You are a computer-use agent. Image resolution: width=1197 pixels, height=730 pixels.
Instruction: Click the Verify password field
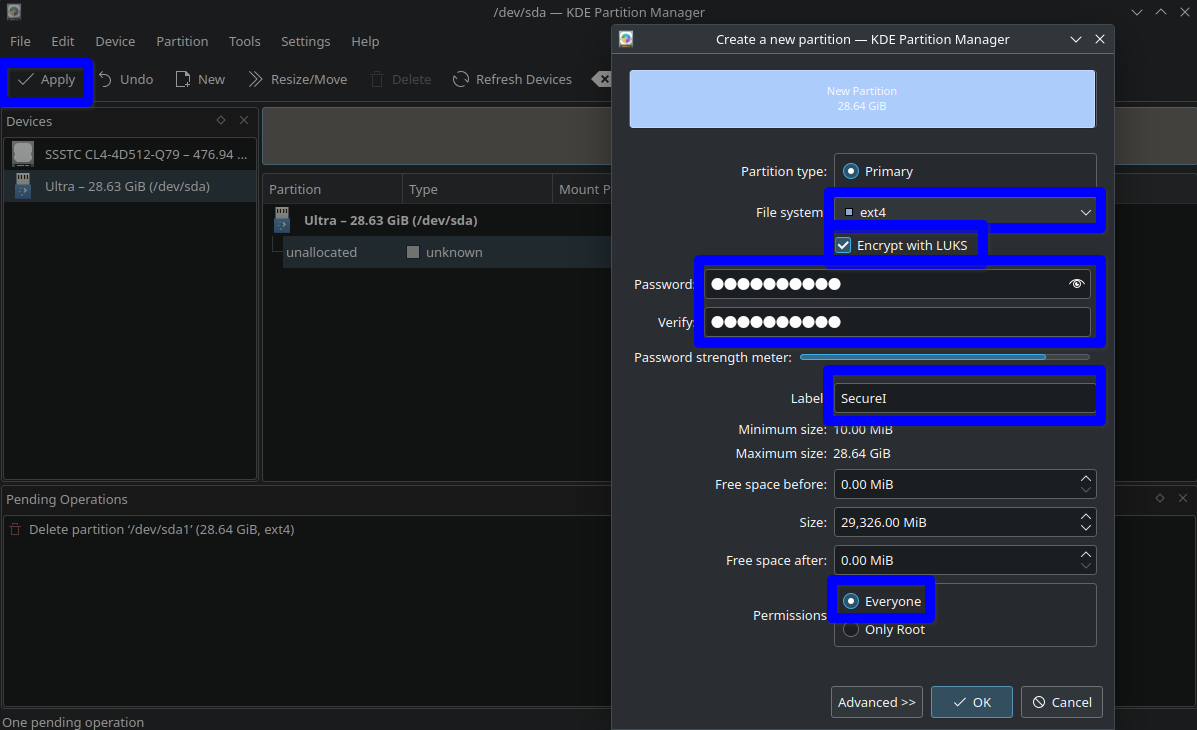click(897, 322)
